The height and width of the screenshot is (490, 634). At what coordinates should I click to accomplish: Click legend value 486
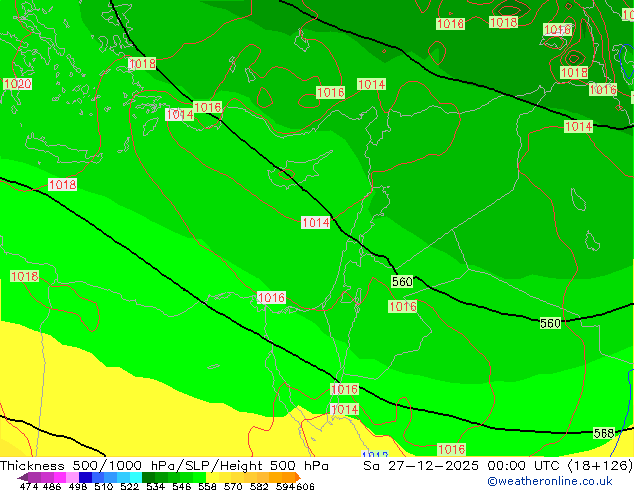(52, 486)
